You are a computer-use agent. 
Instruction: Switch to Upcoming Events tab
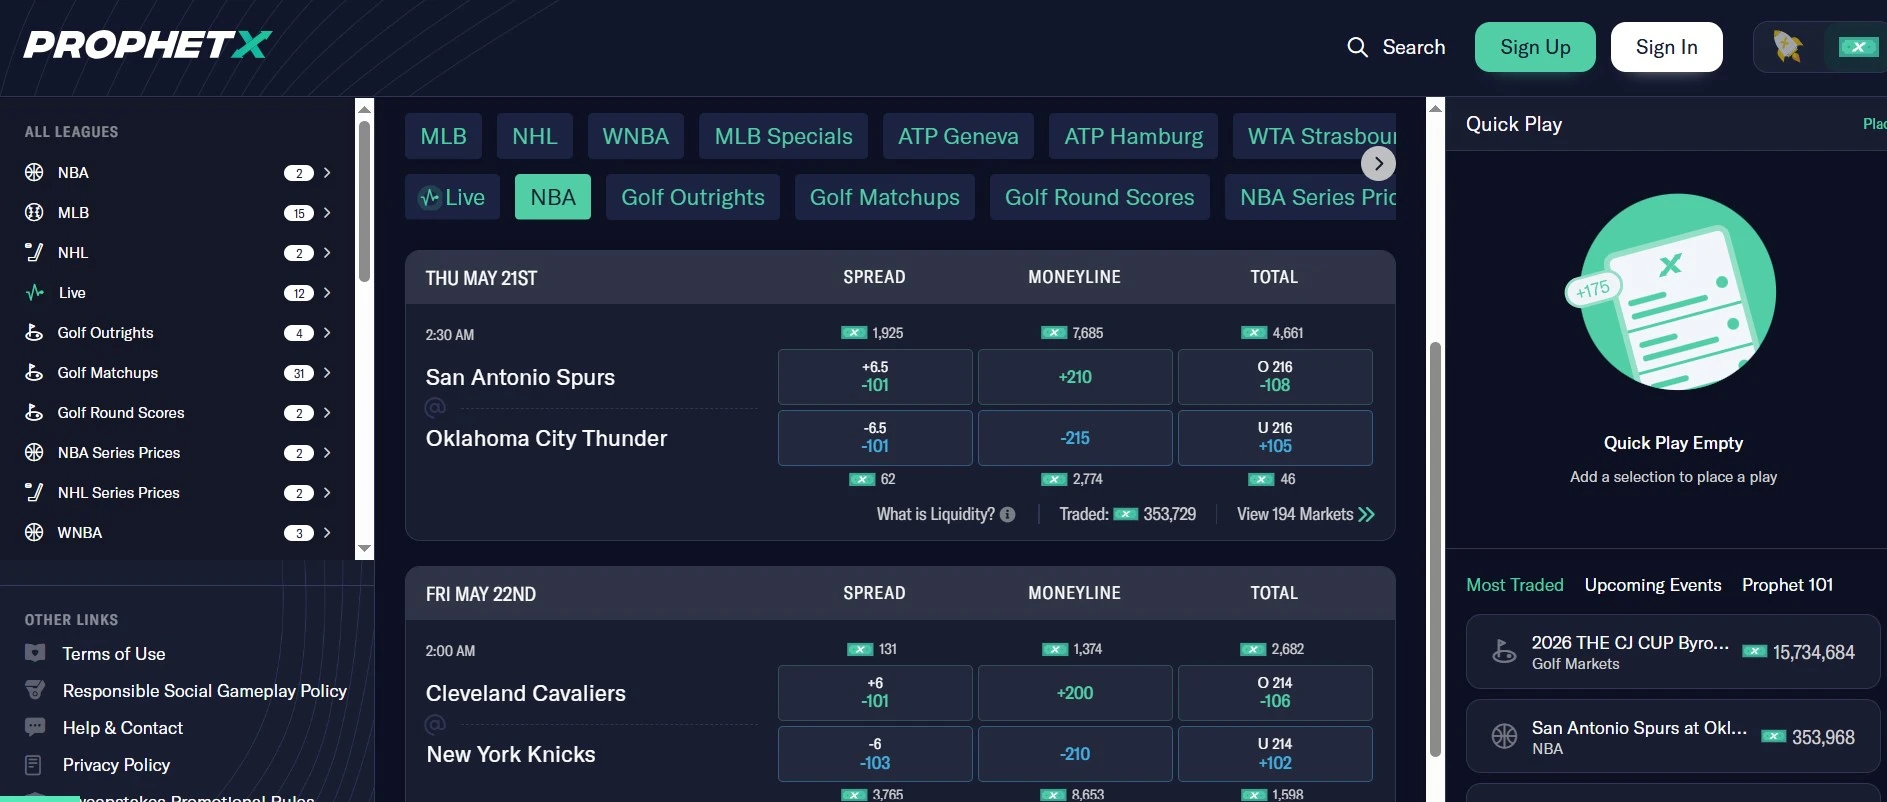point(1653,585)
